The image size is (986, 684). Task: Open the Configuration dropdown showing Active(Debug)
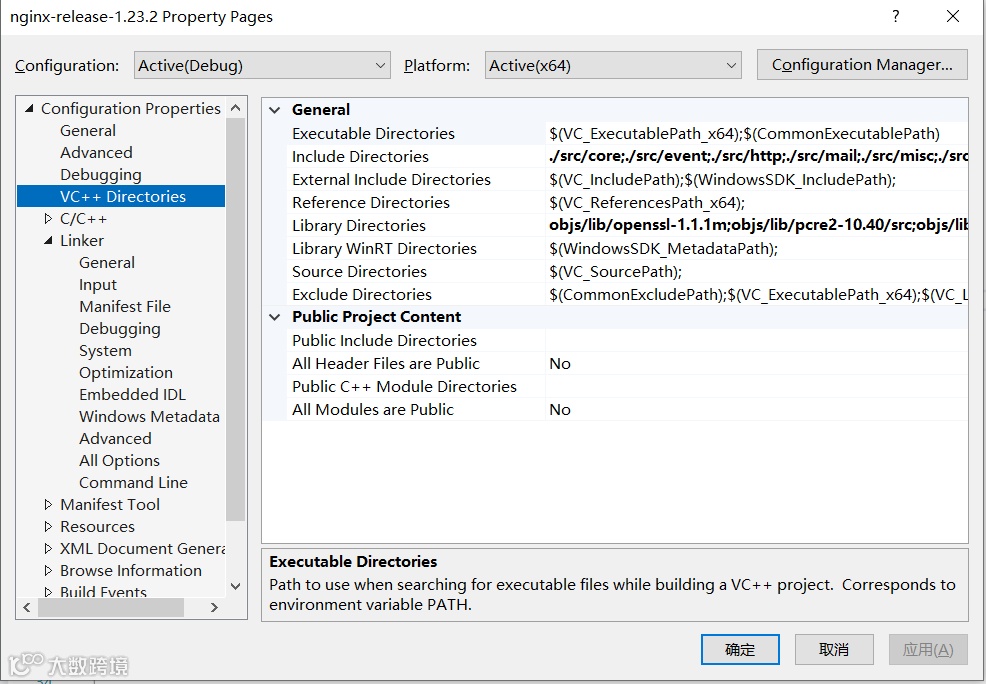(x=262, y=65)
